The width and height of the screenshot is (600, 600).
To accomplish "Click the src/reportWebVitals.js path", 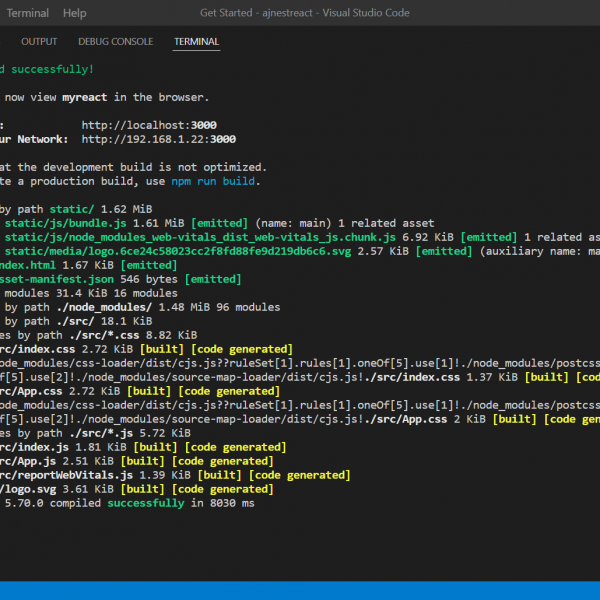I will coord(65,475).
